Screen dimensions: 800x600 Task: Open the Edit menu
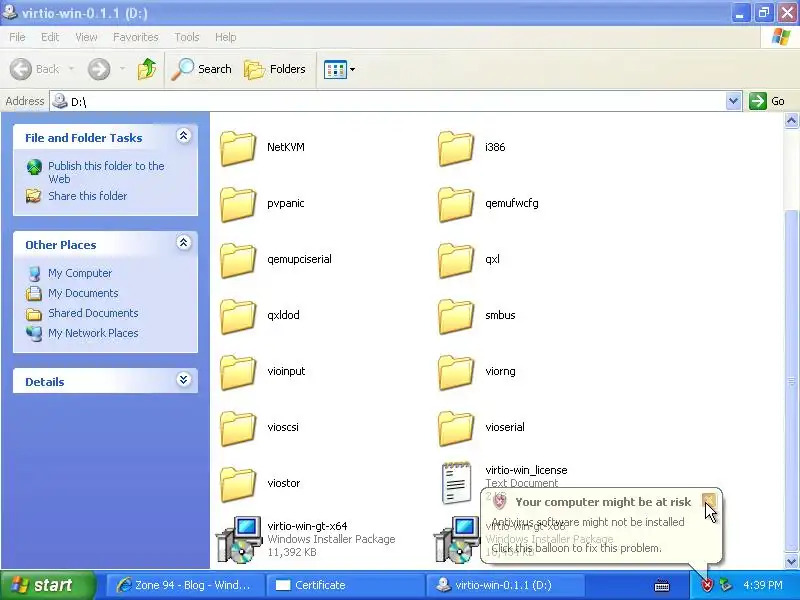[49, 37]
